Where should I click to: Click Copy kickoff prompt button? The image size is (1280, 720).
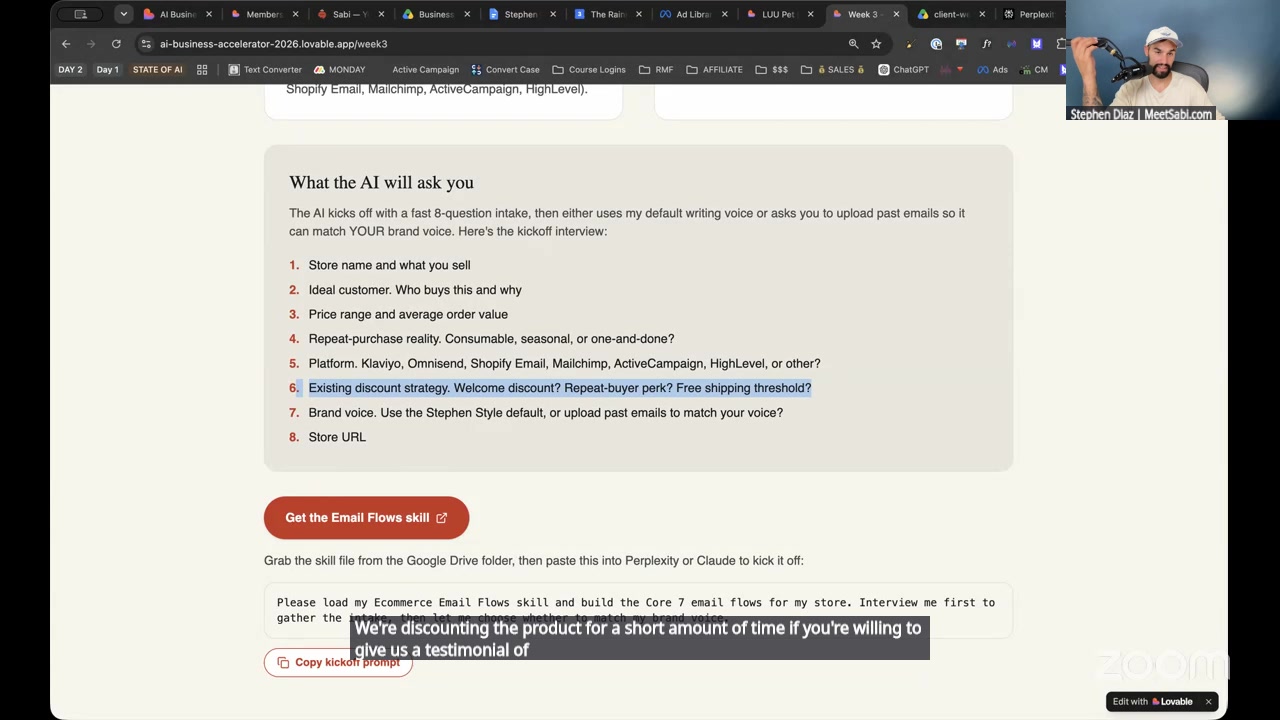coord(338,662)
